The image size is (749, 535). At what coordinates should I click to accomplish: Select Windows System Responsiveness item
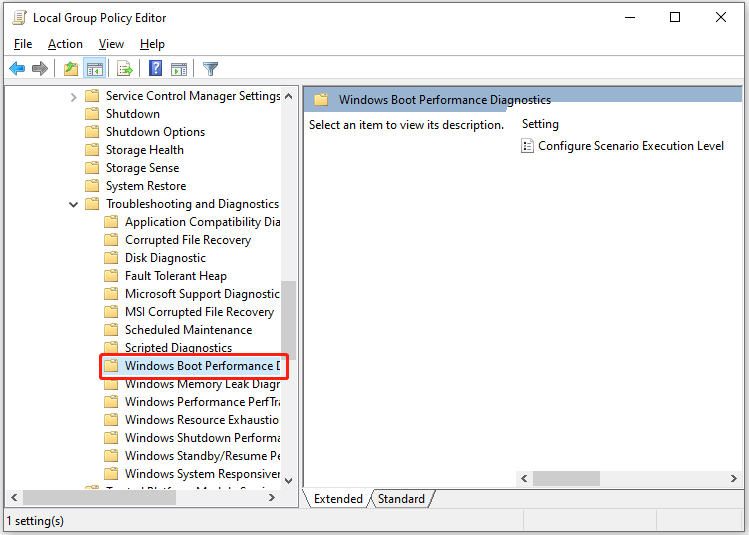[x=203, y=474]
